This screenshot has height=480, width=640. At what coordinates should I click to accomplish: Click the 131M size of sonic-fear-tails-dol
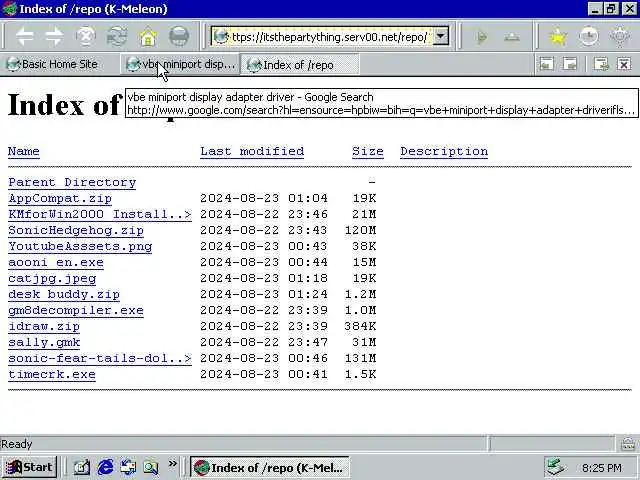(x=360, y=358)
